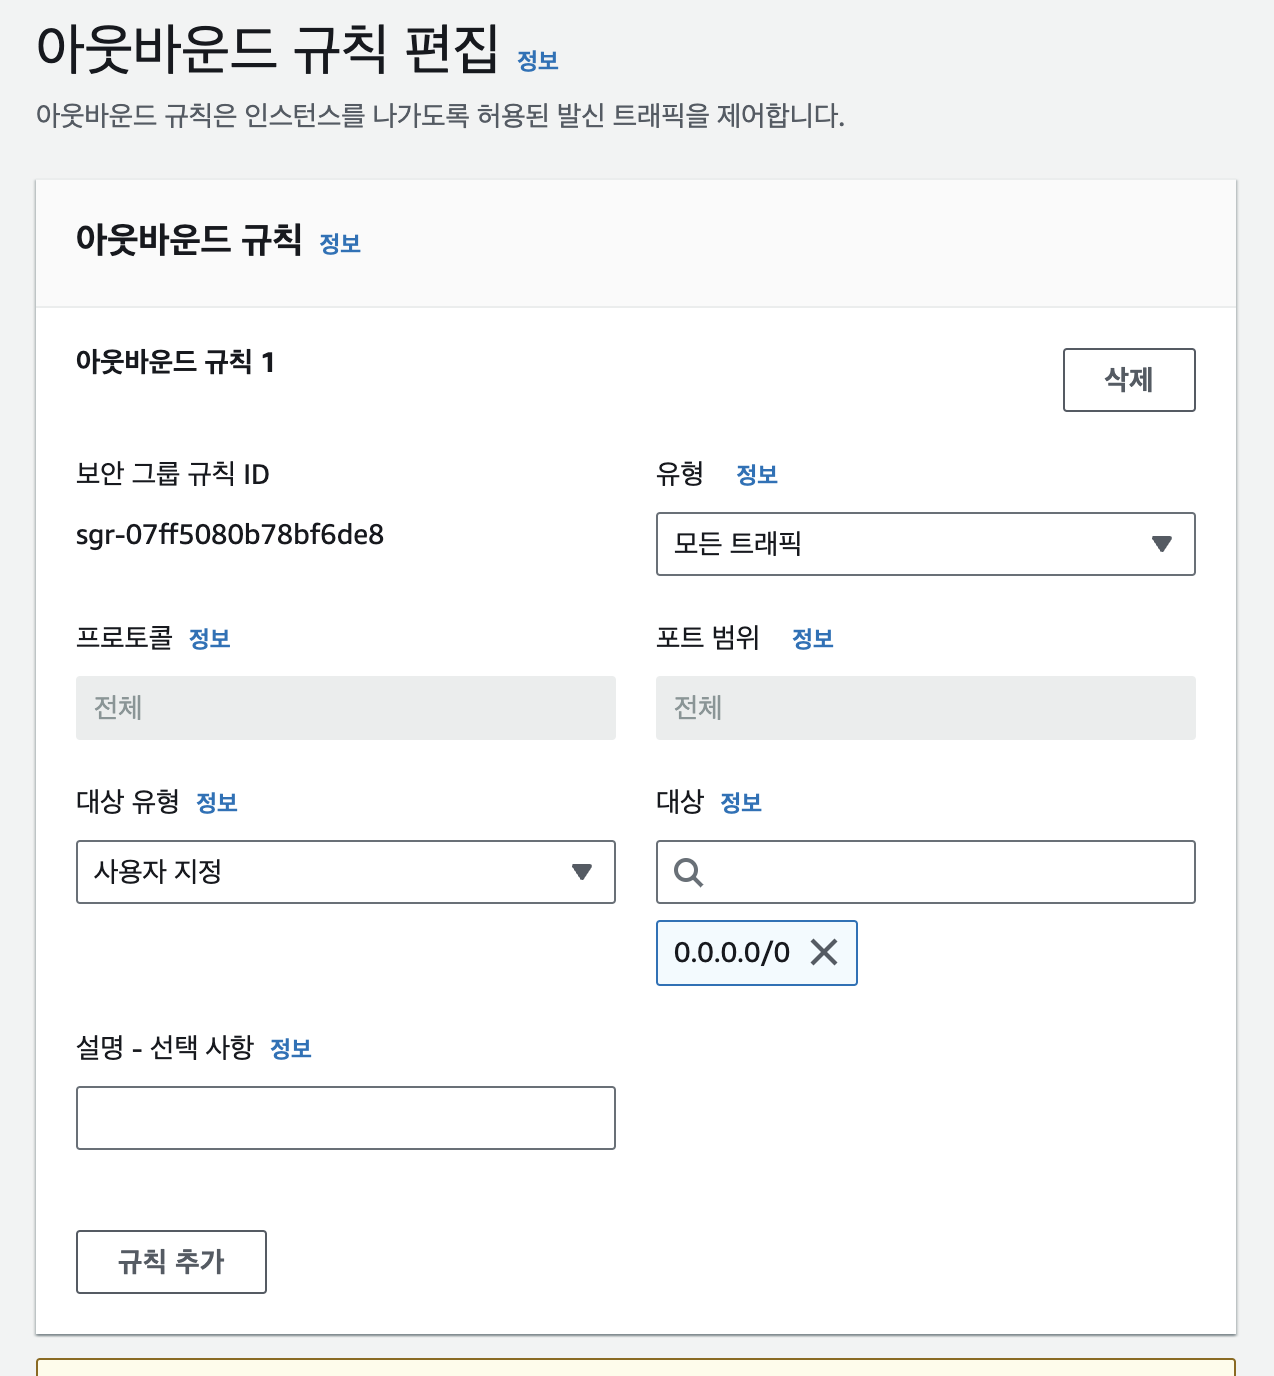
Task: Click the magnifier icon in 대상 field
Action: pos(688,873)
